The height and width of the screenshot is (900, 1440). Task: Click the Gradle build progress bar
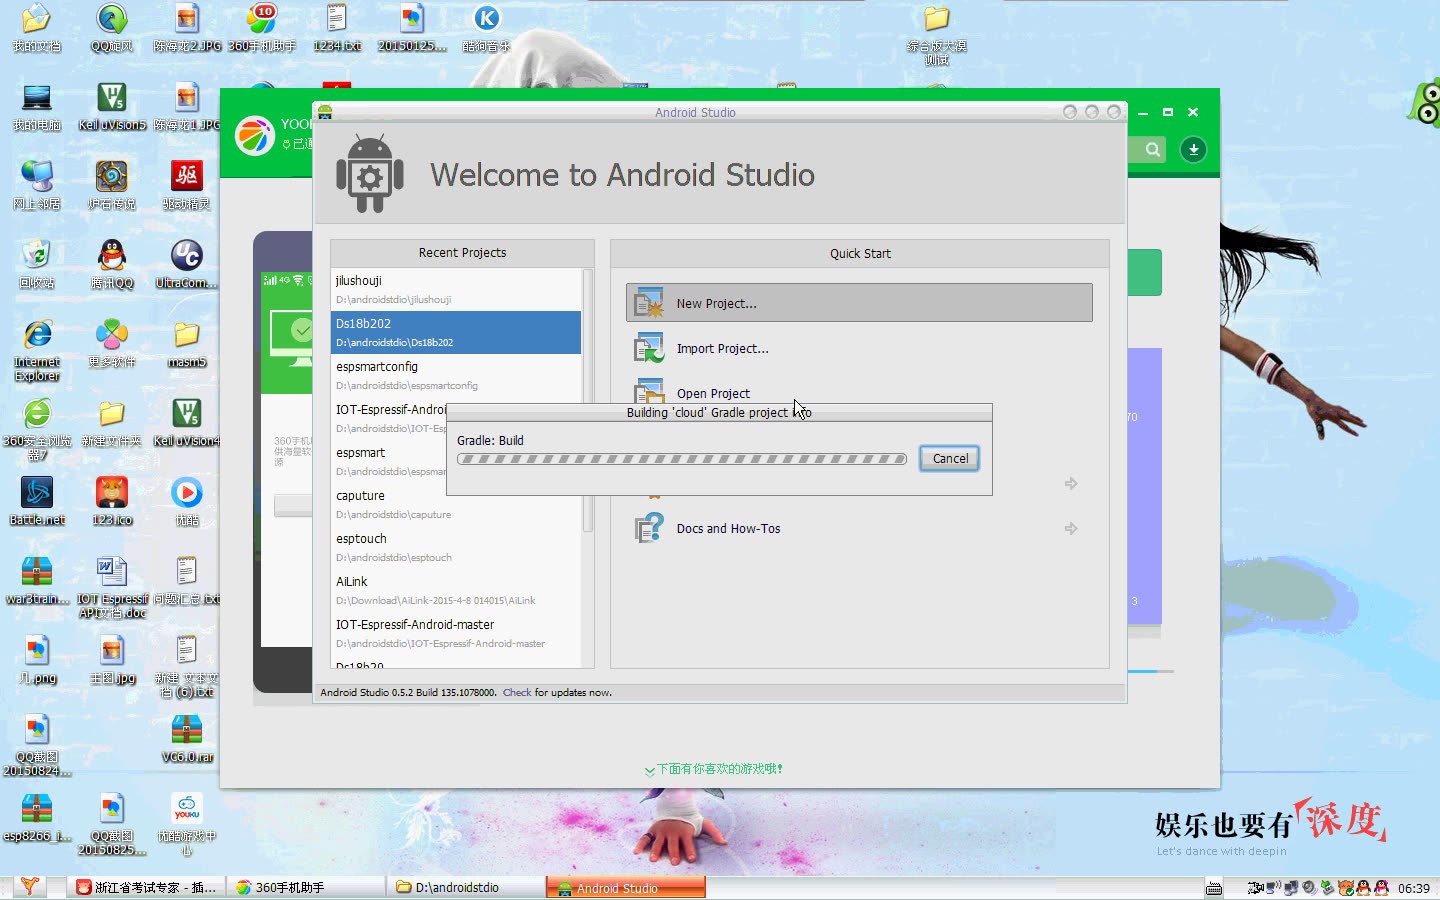point(682,459)
